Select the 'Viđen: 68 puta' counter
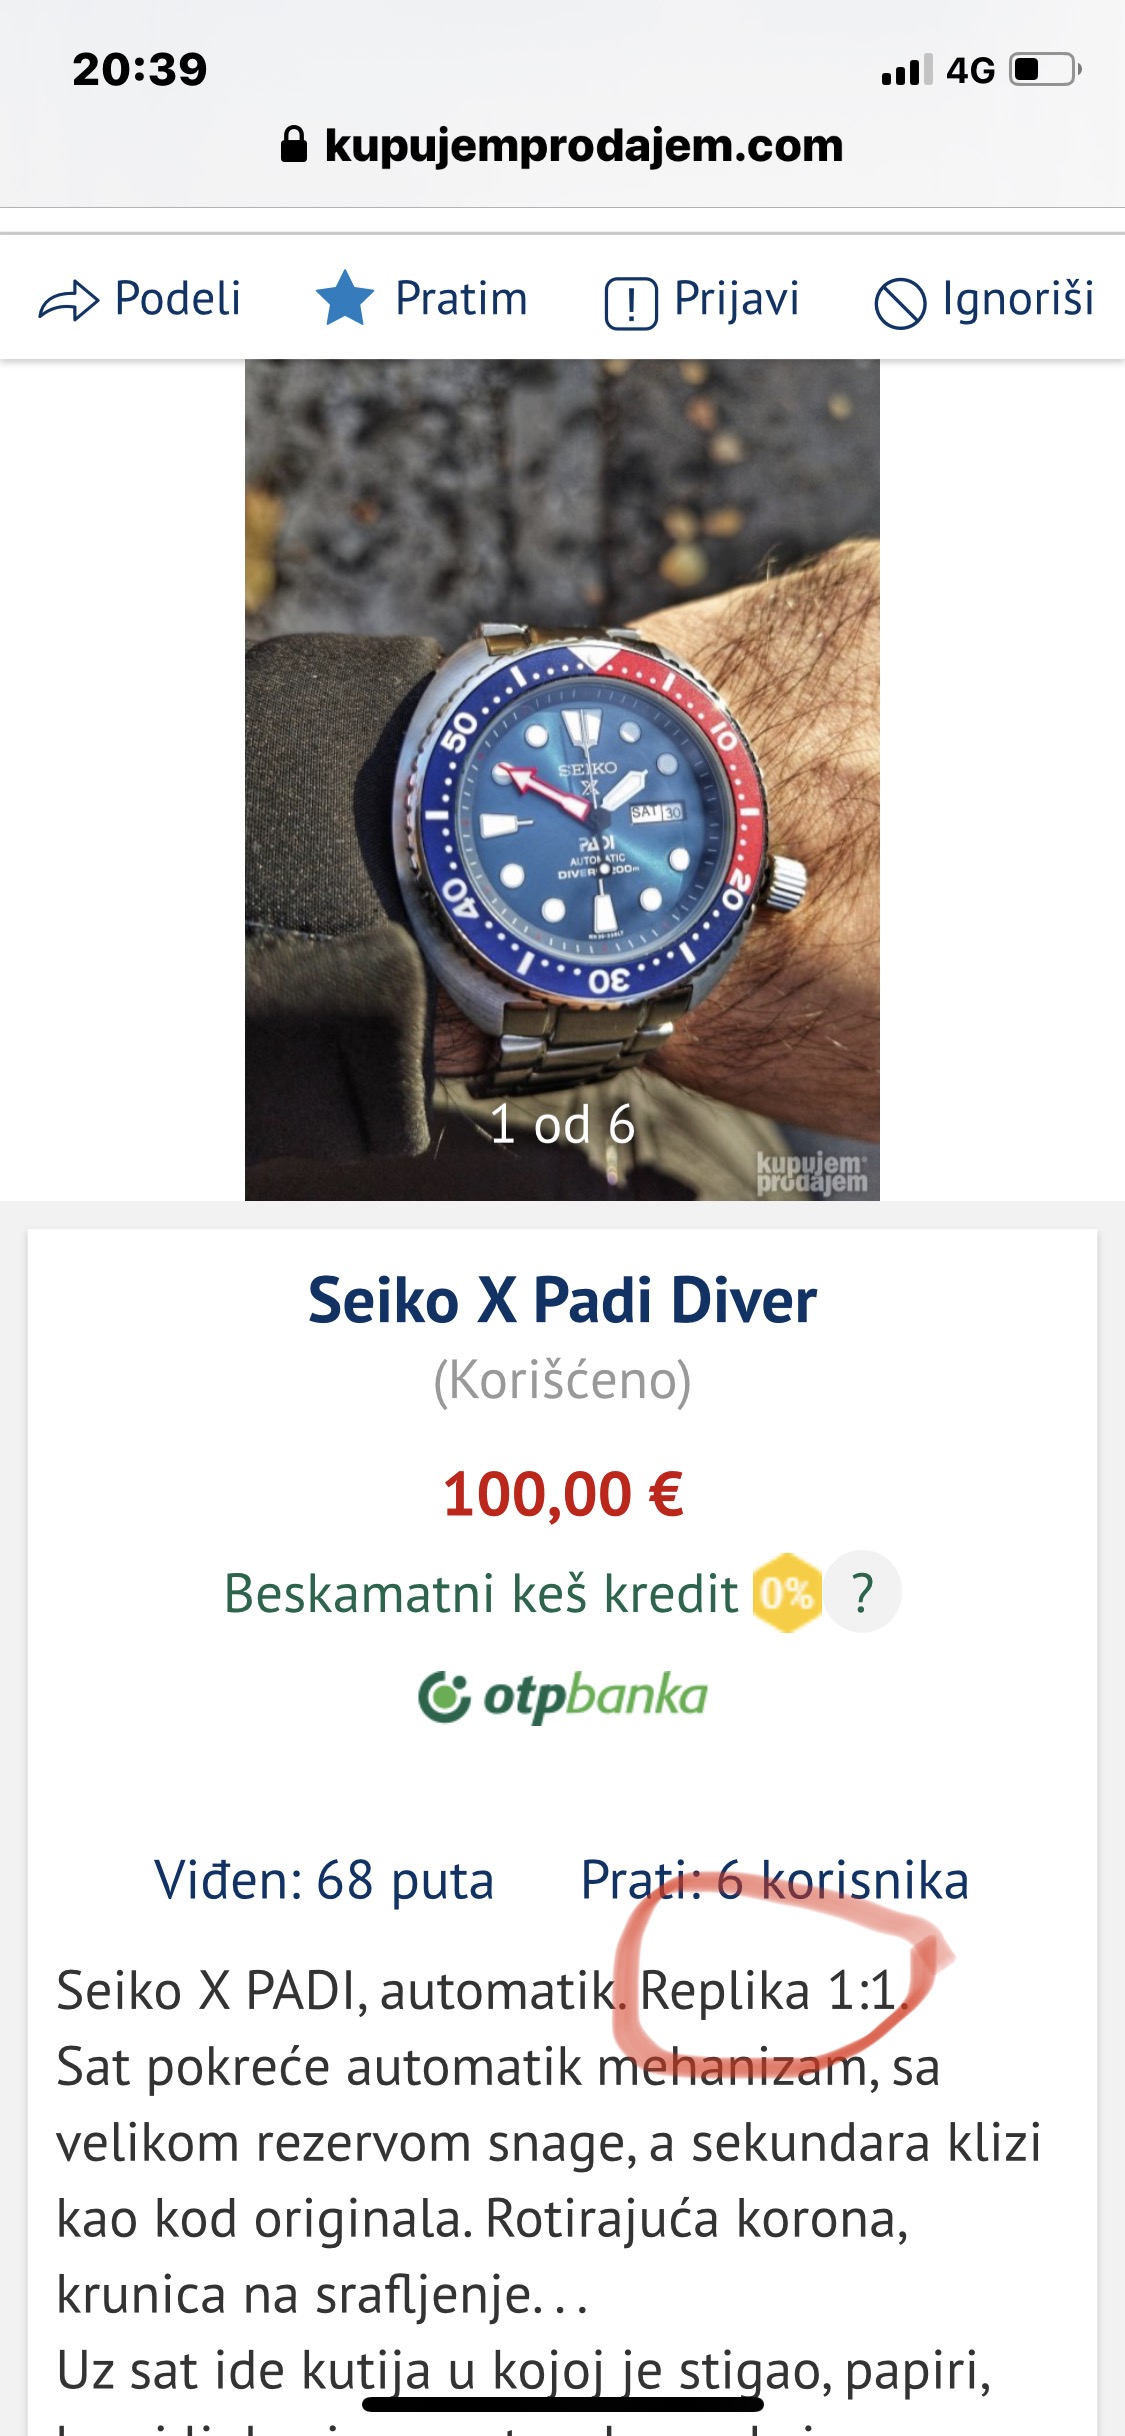 324,1881
